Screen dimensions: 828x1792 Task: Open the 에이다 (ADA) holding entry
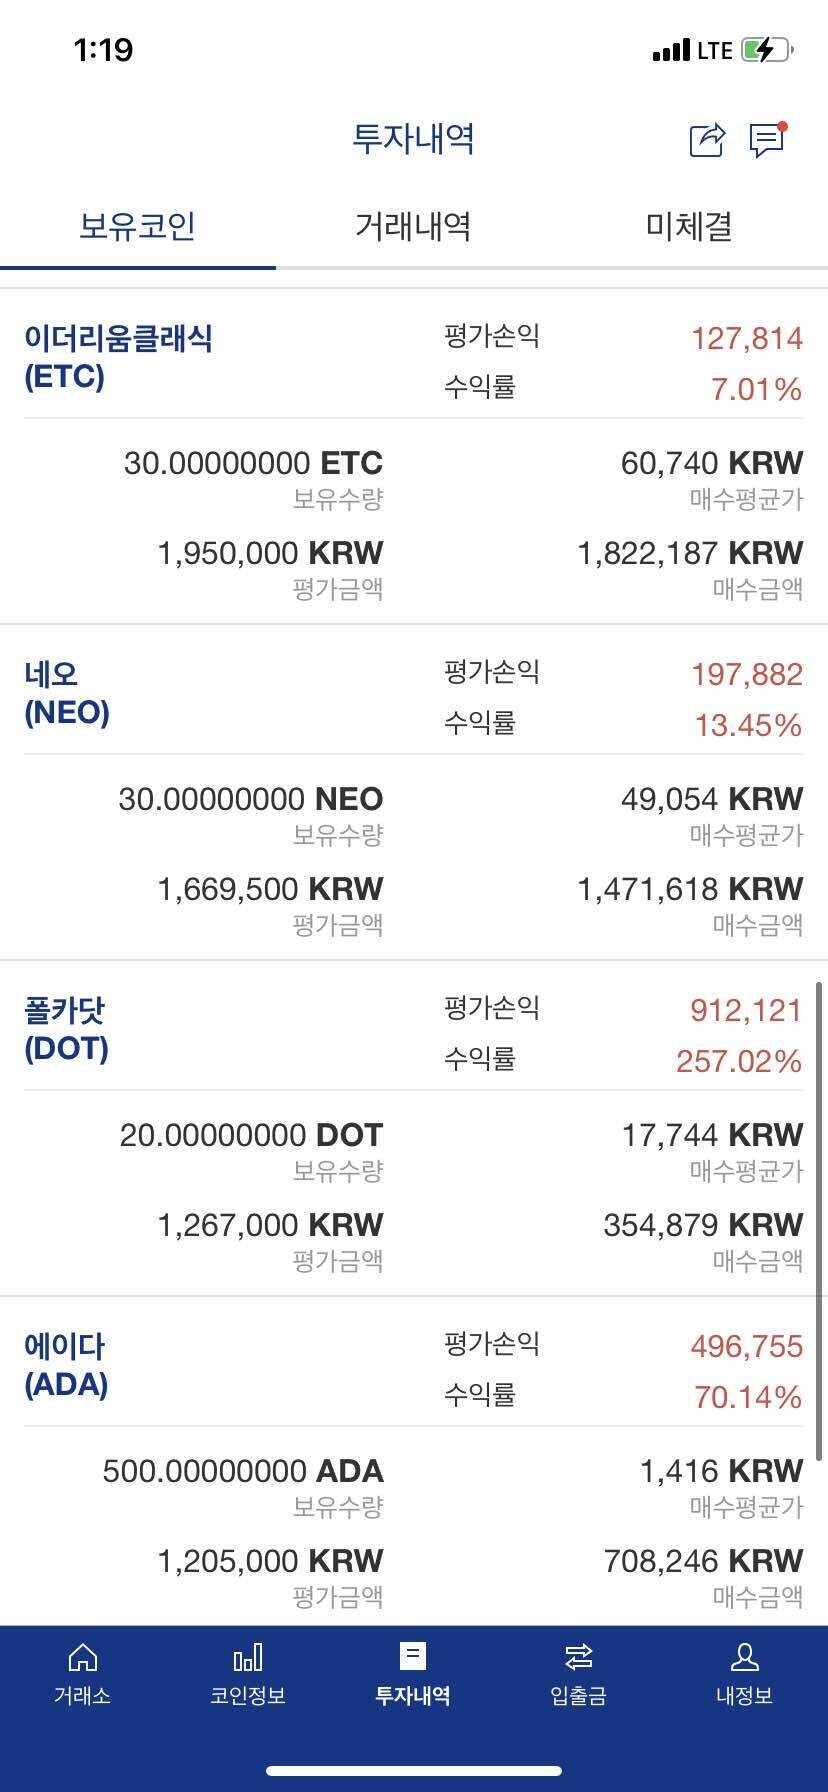[x=66, y=1365]
